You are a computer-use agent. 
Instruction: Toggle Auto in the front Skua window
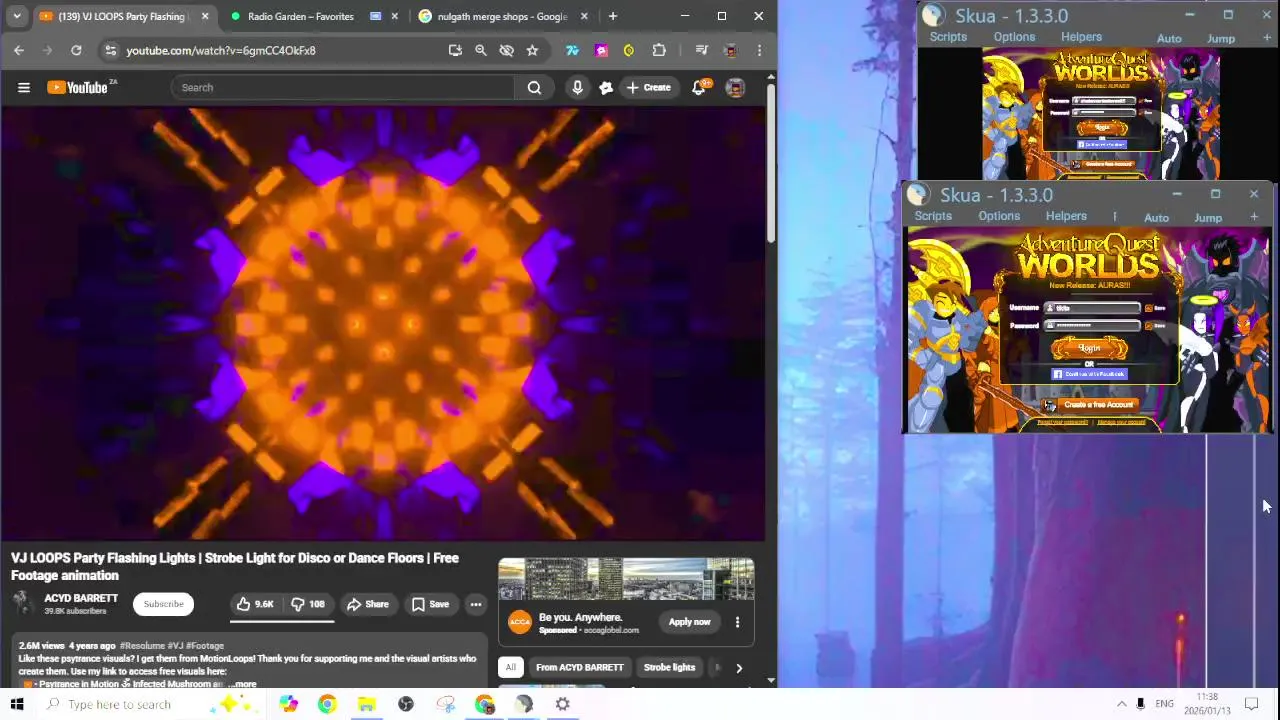[x=1156, y=217]
